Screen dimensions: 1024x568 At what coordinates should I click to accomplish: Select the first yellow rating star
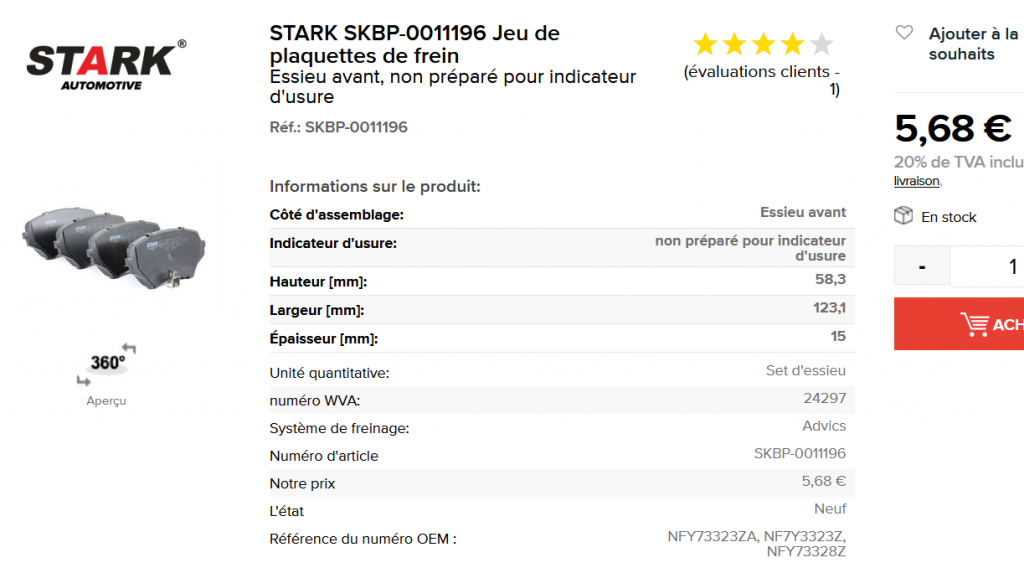705,44
